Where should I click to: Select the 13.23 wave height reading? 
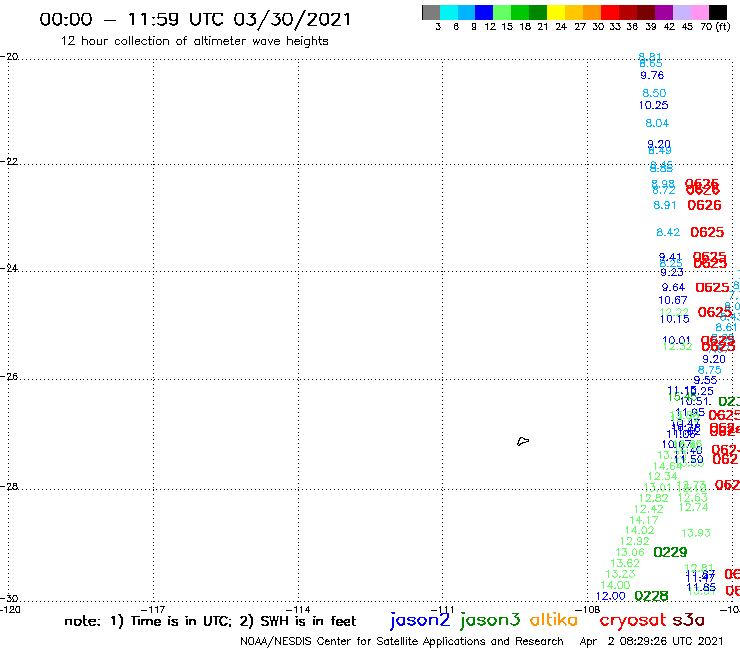pos(620,574)
